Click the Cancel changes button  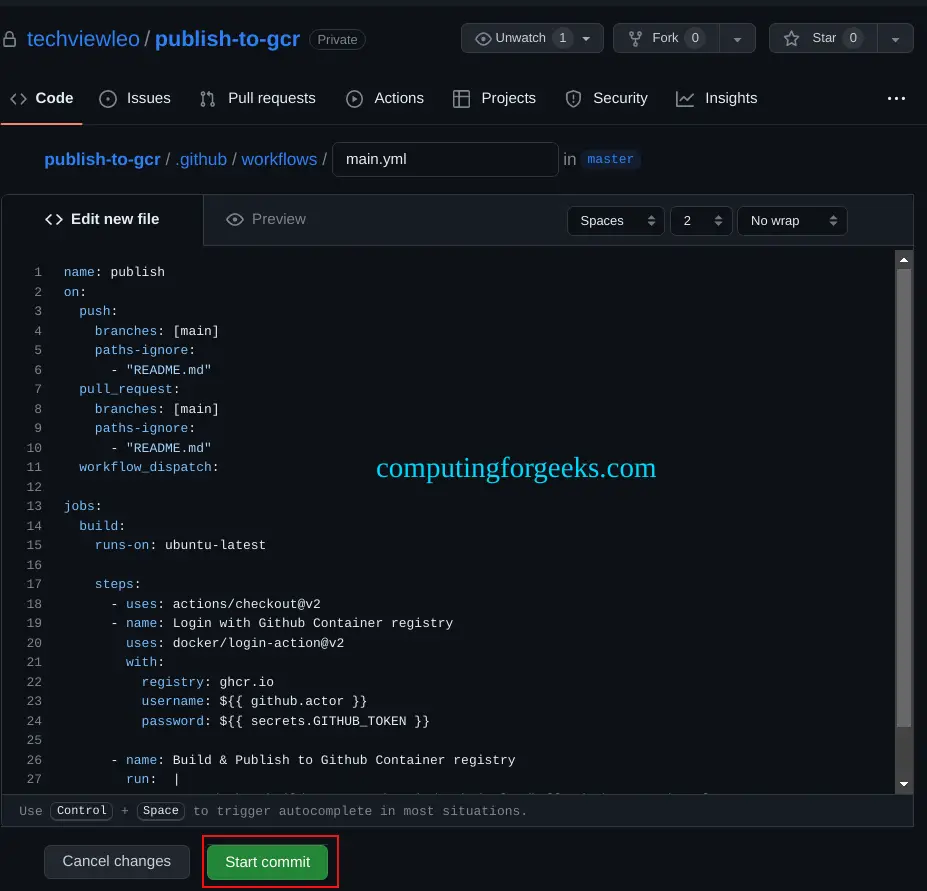click(116, 861)
